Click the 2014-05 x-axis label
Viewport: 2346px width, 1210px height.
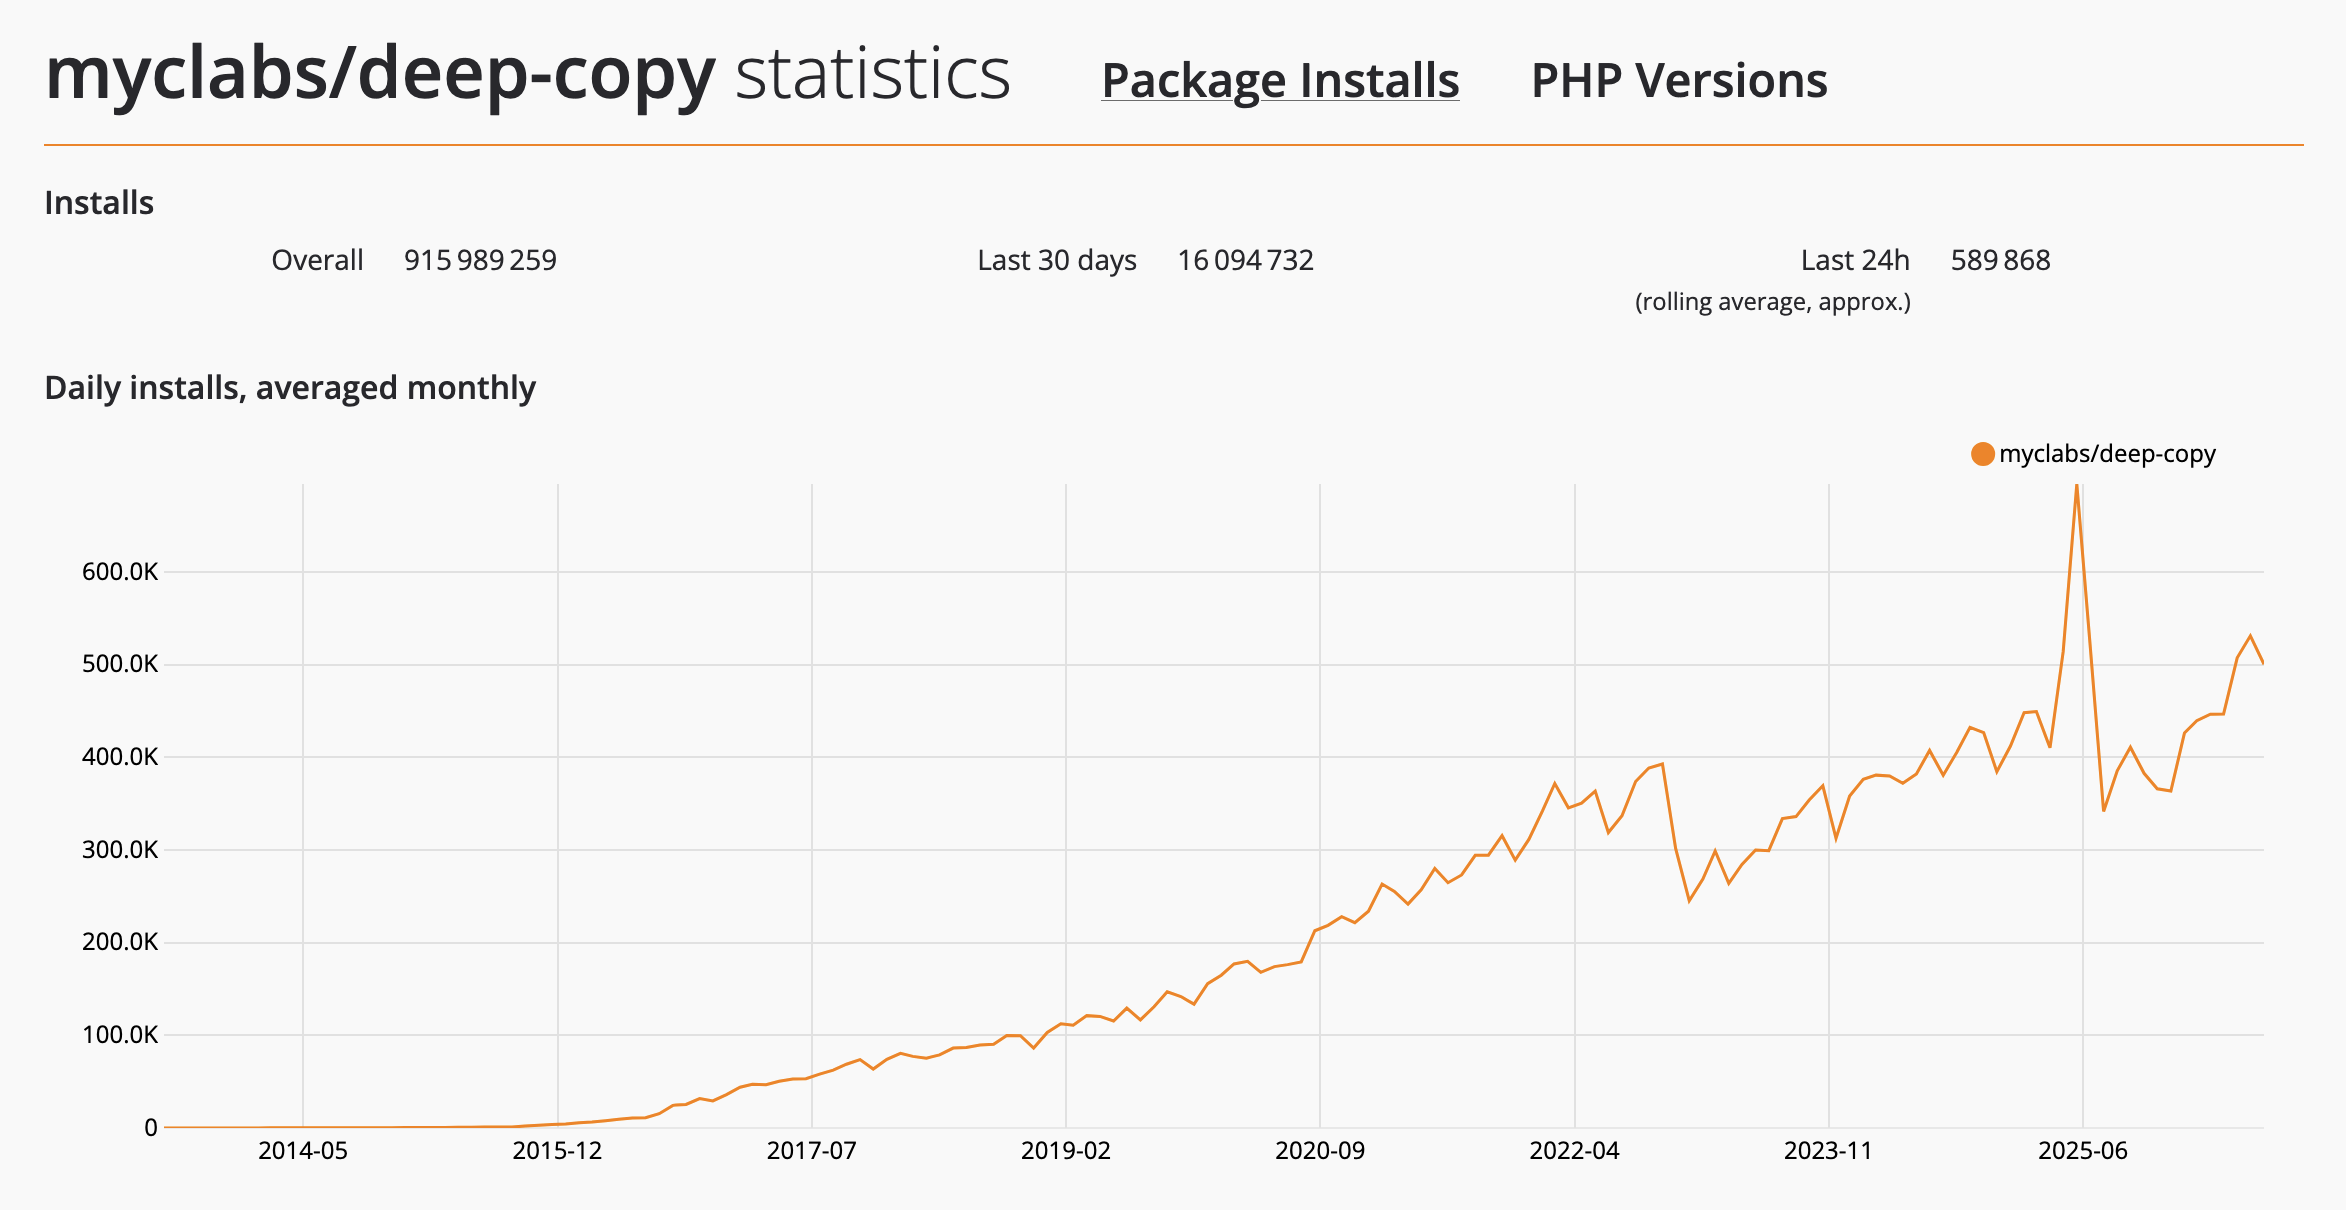point(303,1151)
